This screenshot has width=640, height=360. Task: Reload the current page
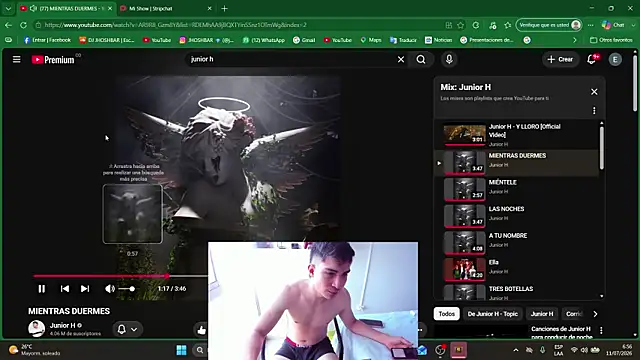tap(23, 25)
